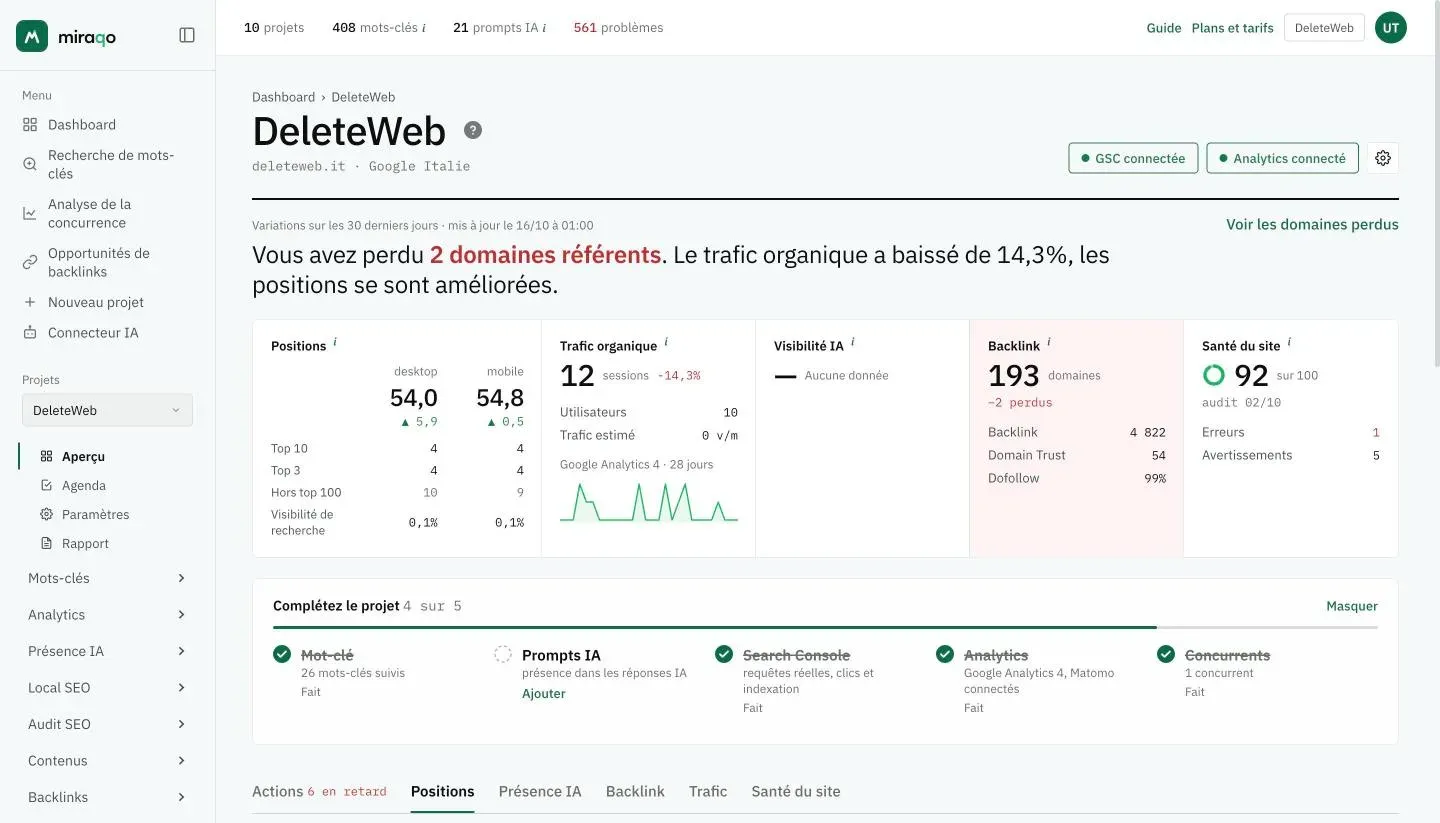Collapse the sidebar panel toggle icon
The width and height of the screenshot is (1440, 823).
(187, 35)
